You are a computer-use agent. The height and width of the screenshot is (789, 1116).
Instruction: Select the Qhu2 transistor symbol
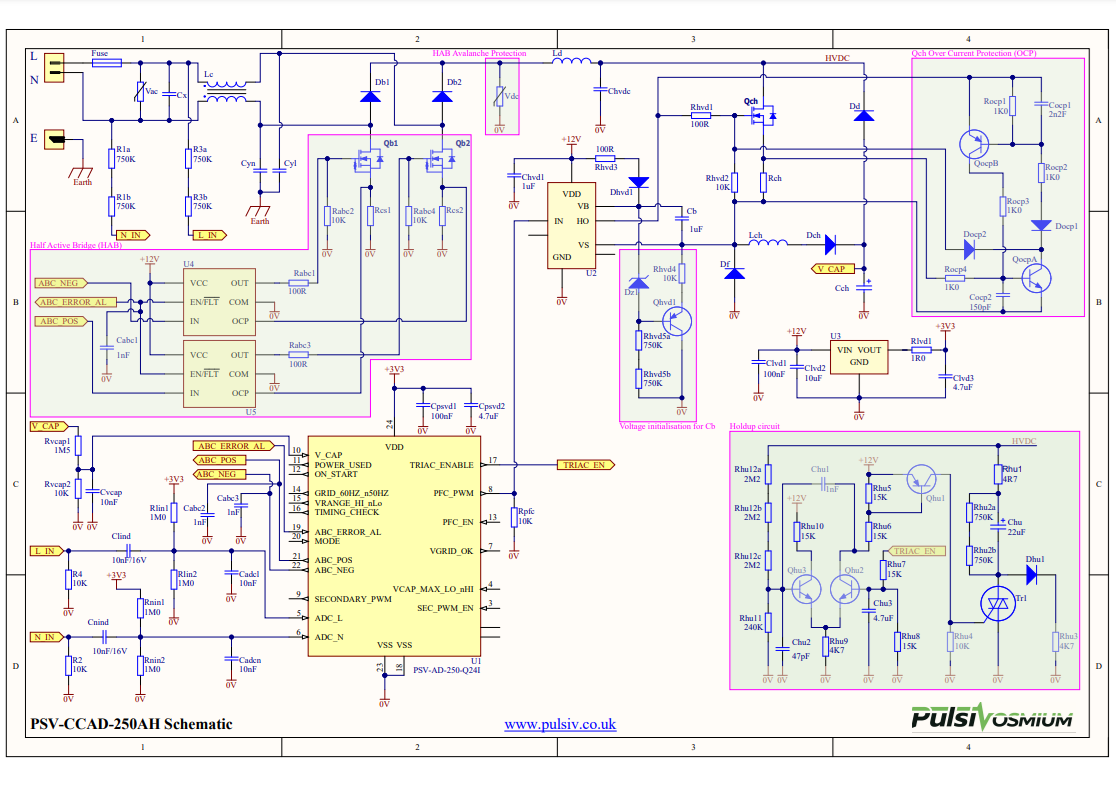click(846, 589)
